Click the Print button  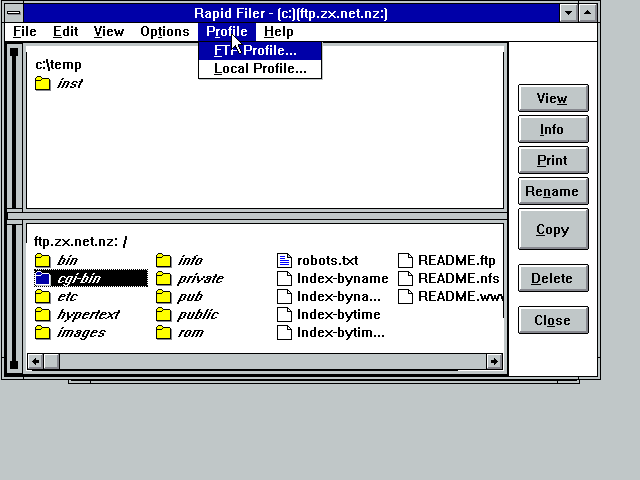553,160
